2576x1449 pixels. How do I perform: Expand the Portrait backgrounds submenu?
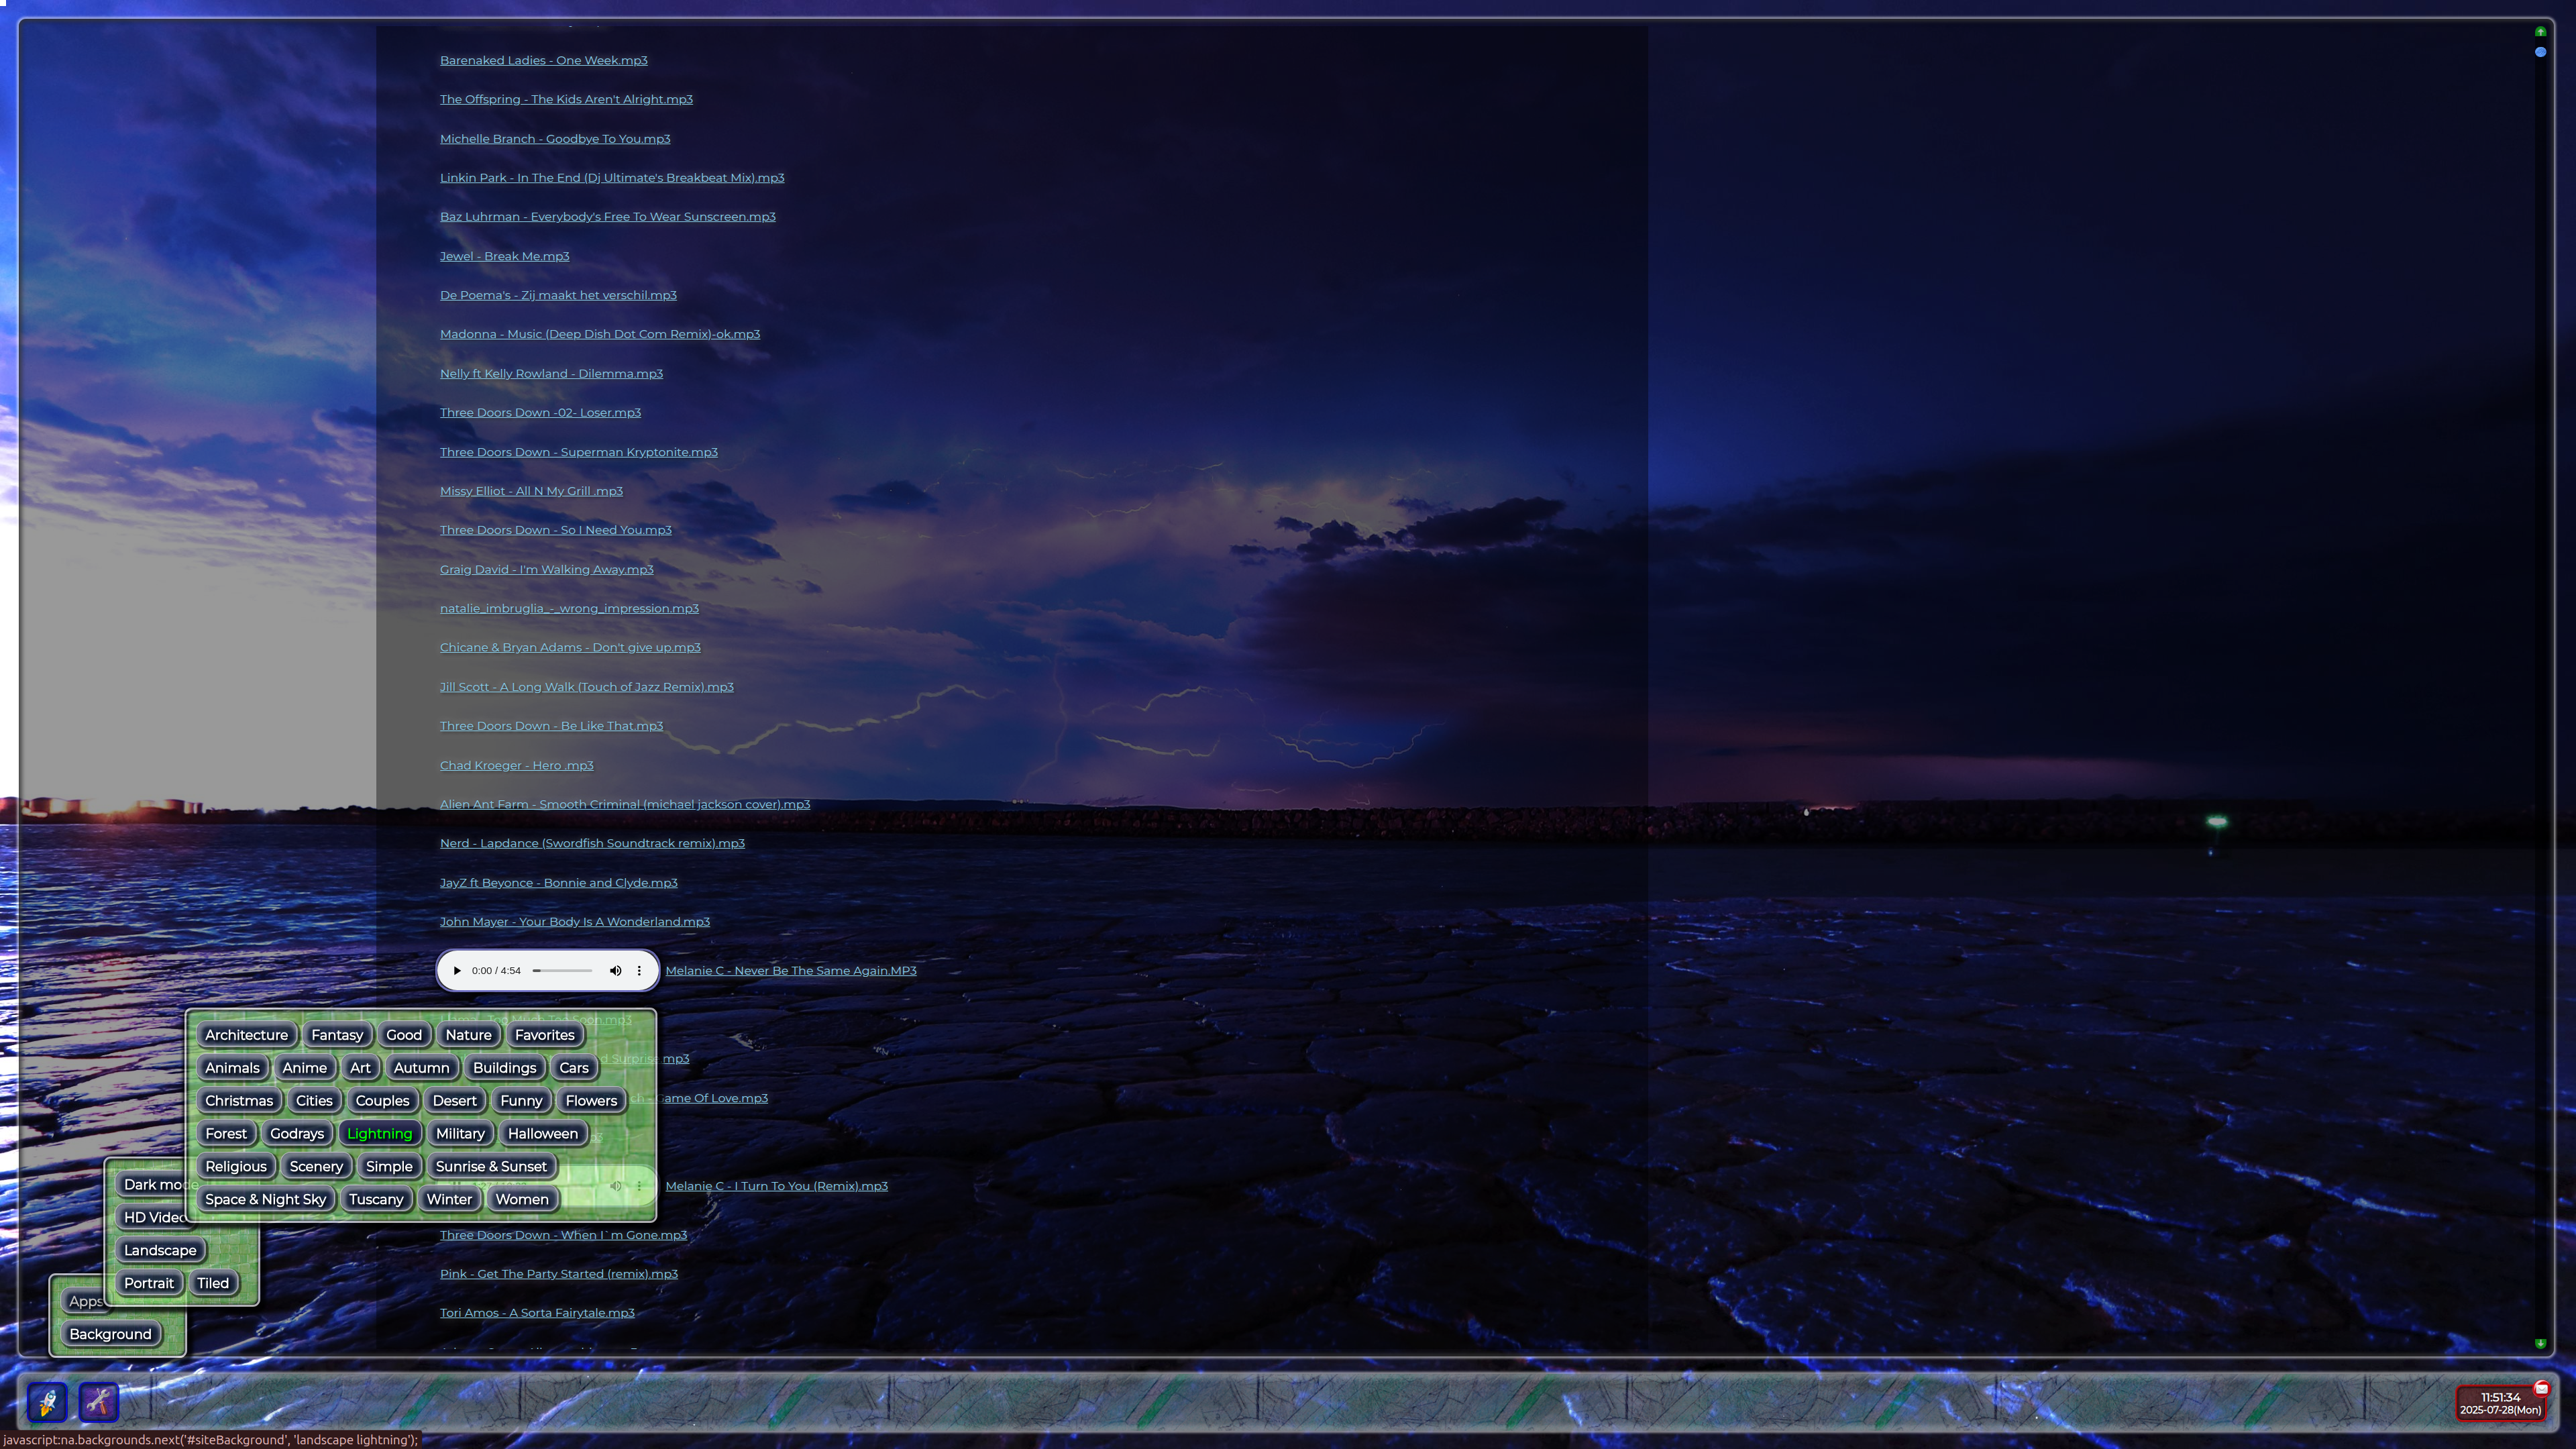click(x=148, y=1284)
